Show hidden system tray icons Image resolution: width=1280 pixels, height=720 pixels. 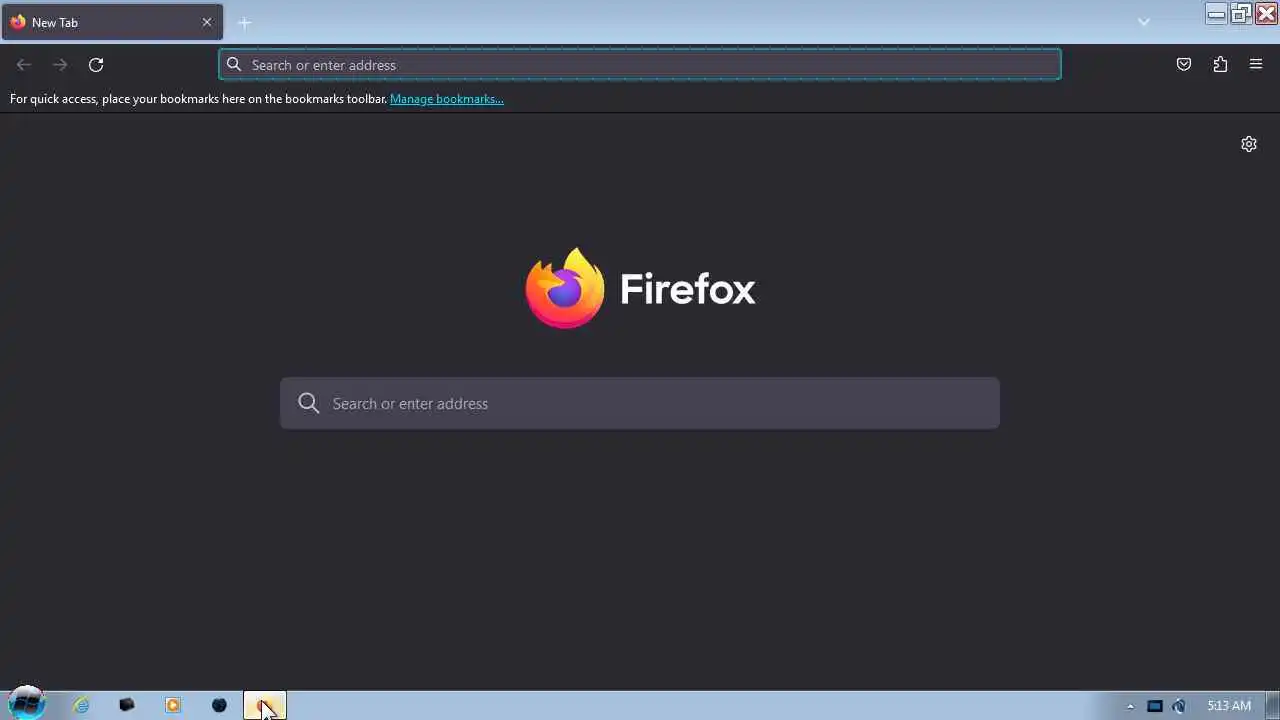[x=1131, y=706]
